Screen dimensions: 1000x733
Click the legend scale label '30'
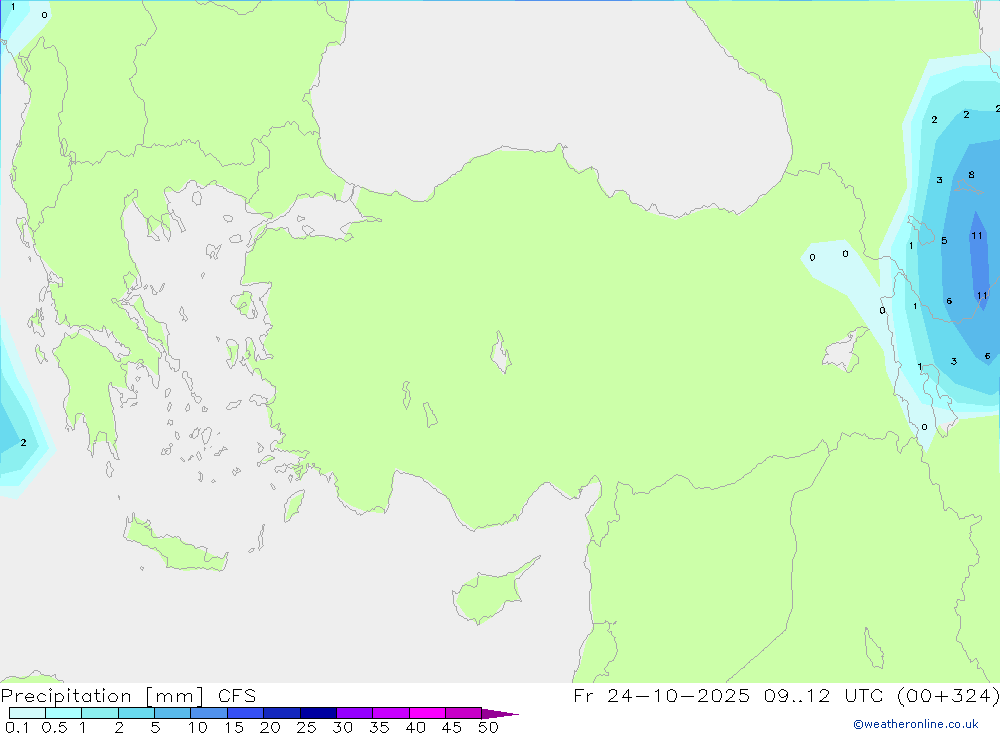coord(343,727)
